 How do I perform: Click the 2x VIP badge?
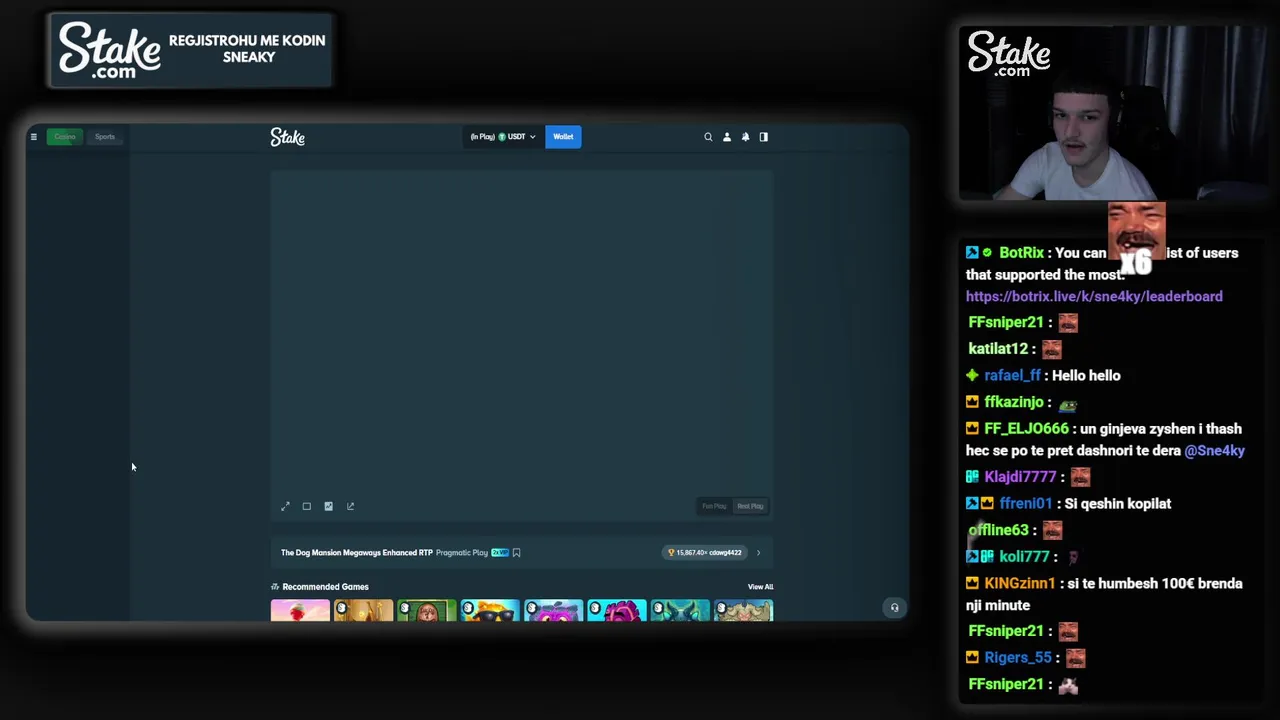500,553
